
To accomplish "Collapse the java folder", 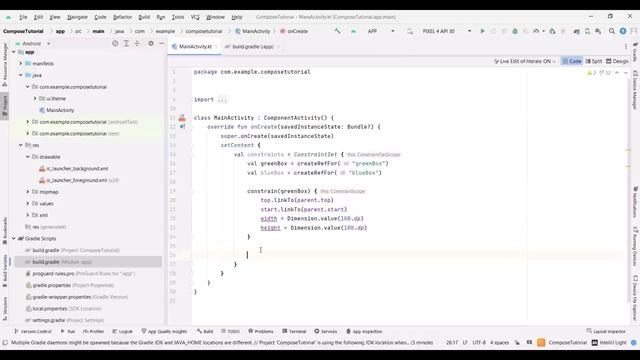I will click(21, 75).
